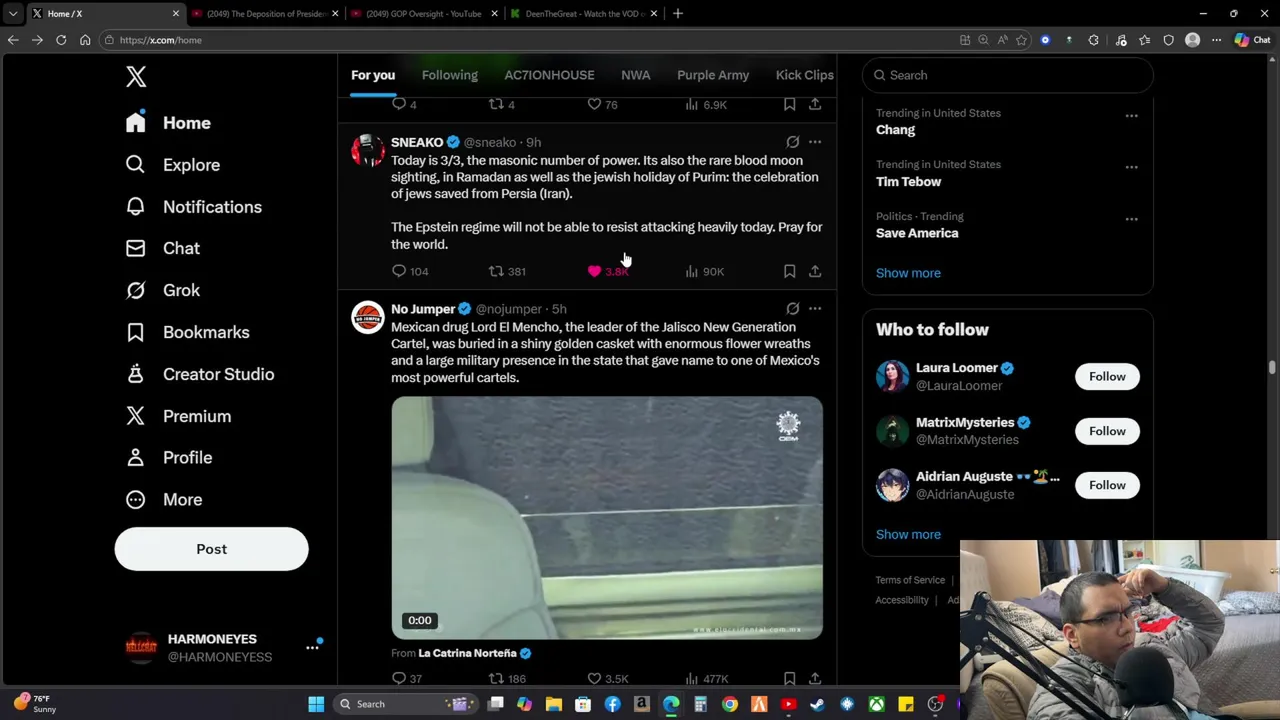Follow Aidrian Auguste
This screenshot has width=1280, height=720.
pyautogui.click(x=1107, y=485)
